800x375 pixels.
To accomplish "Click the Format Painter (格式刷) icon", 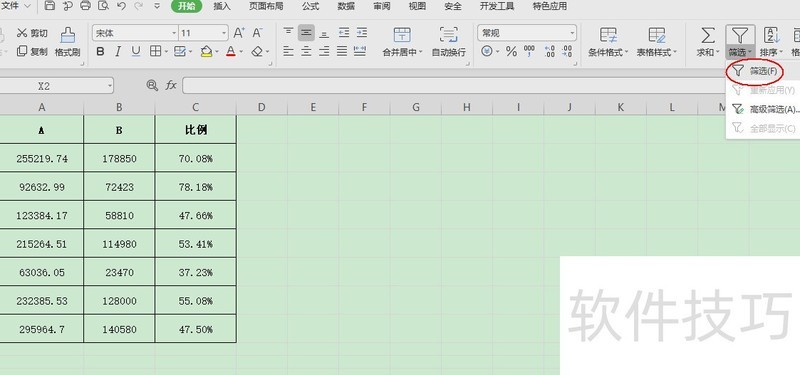I will (x=67, y=35).
